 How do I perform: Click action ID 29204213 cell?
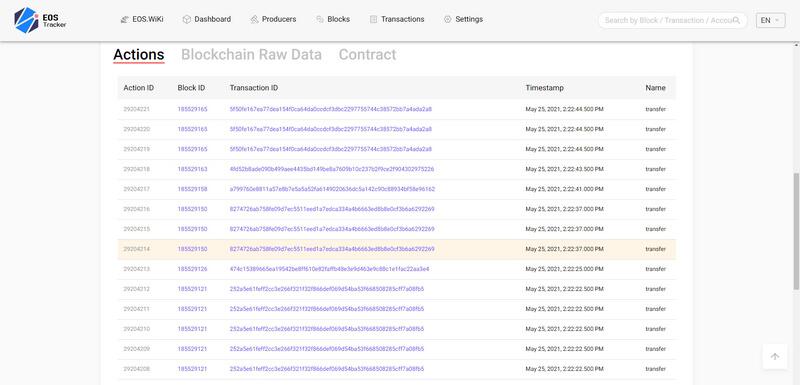coord(137,269)
